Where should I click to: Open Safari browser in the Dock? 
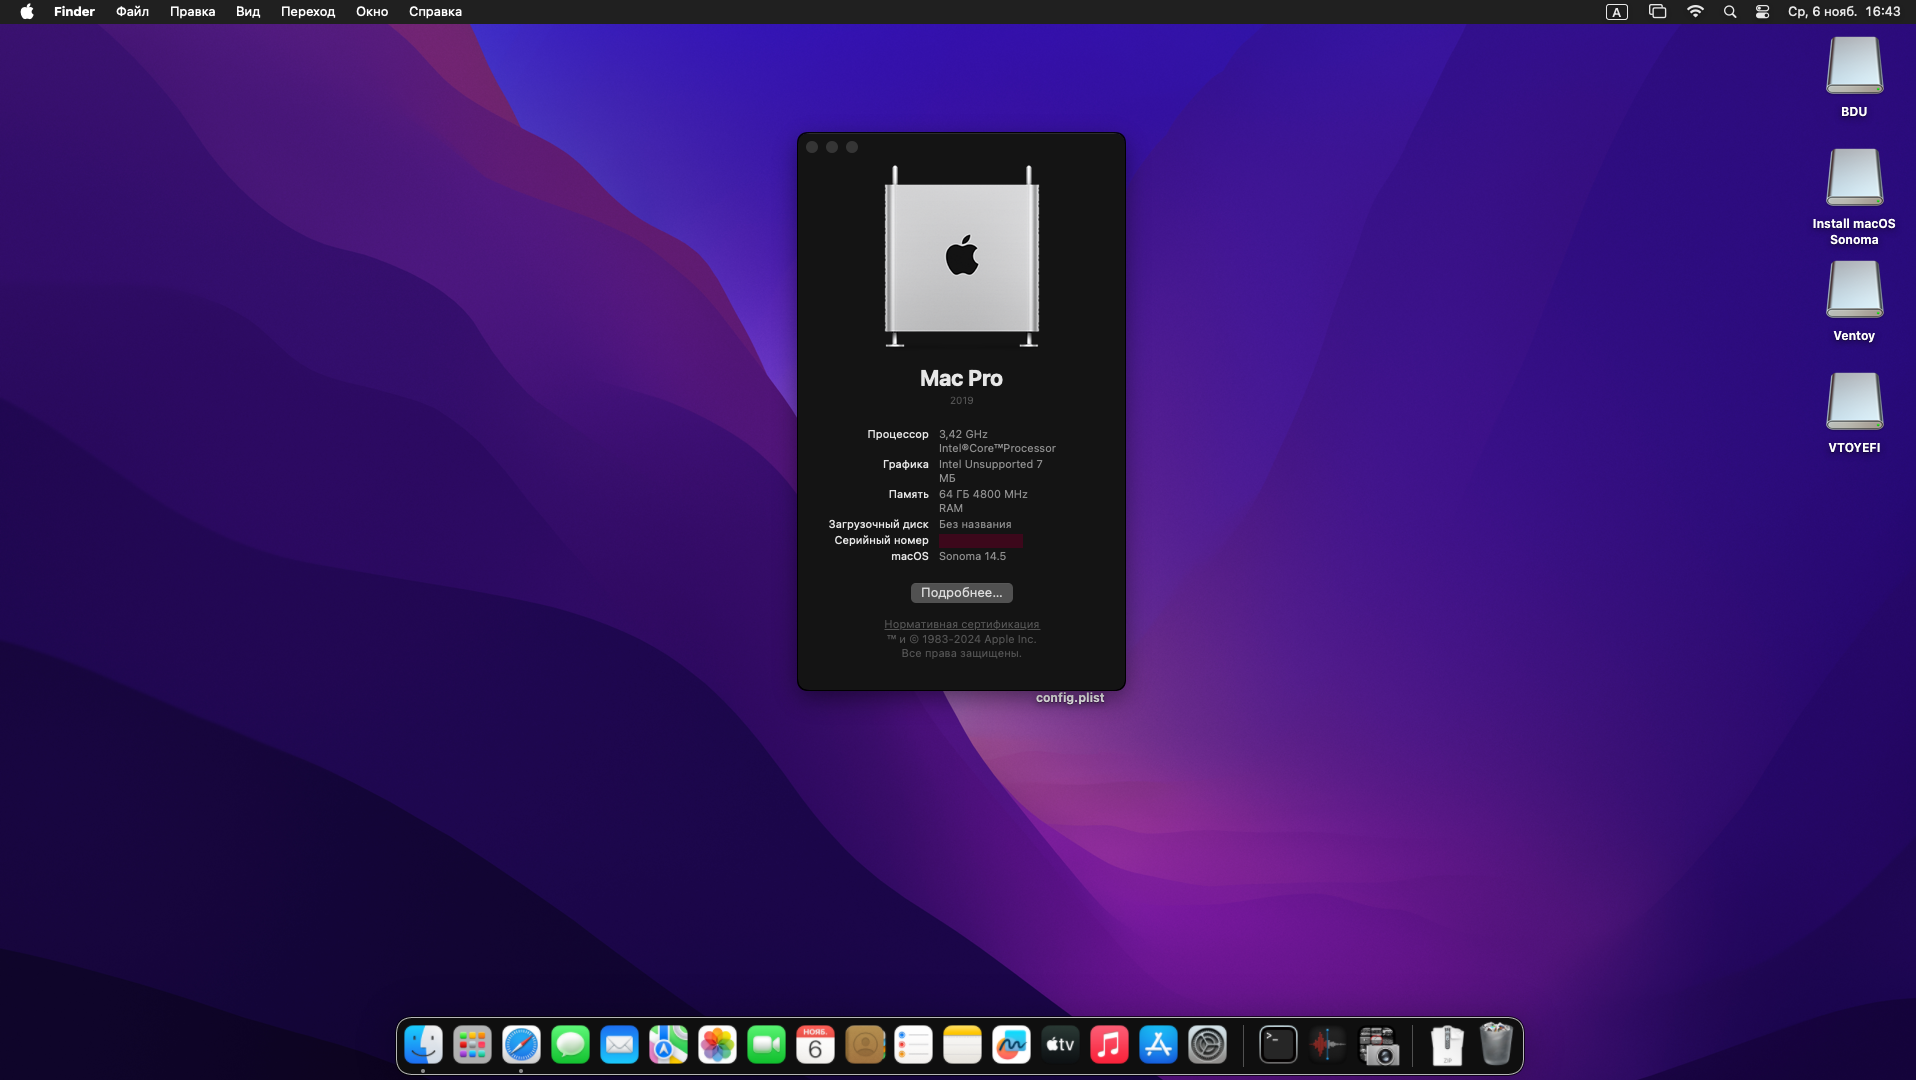click(x=521, y=1045)
